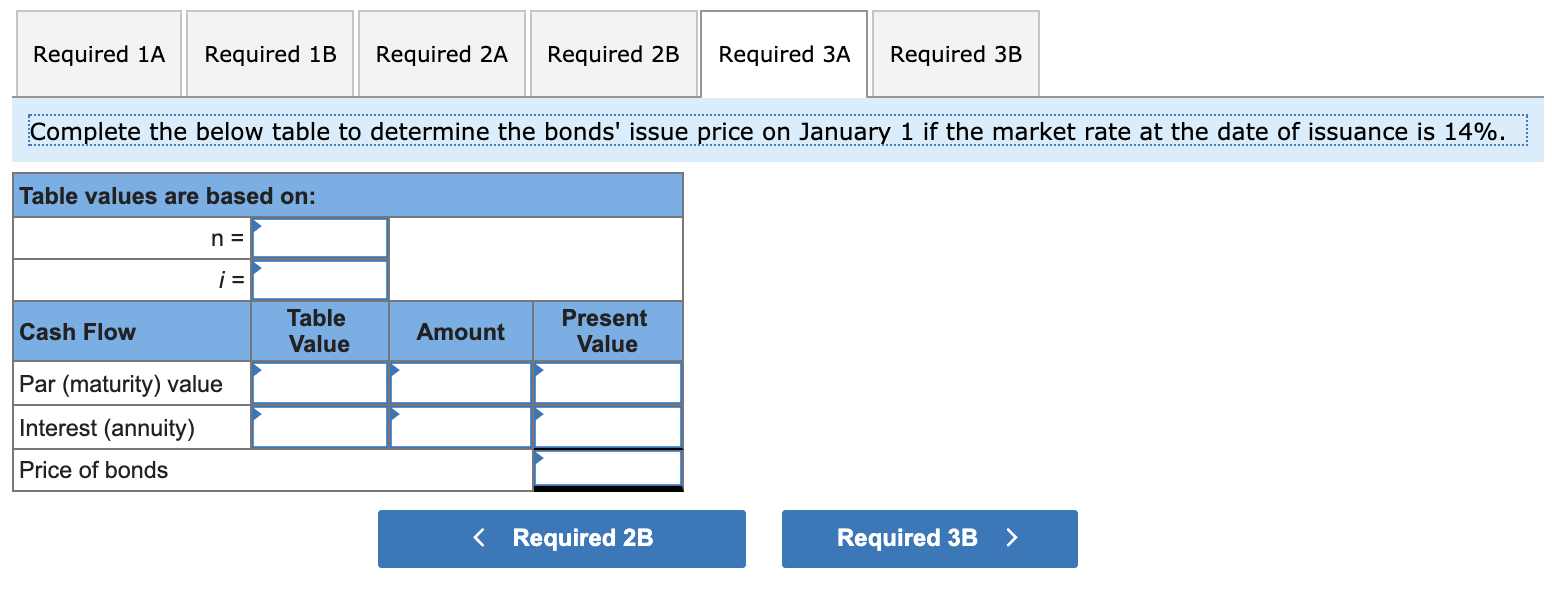The image size is (1552, 608).
Task: Switch to the Required 1B tab
Action: (270, 54)
